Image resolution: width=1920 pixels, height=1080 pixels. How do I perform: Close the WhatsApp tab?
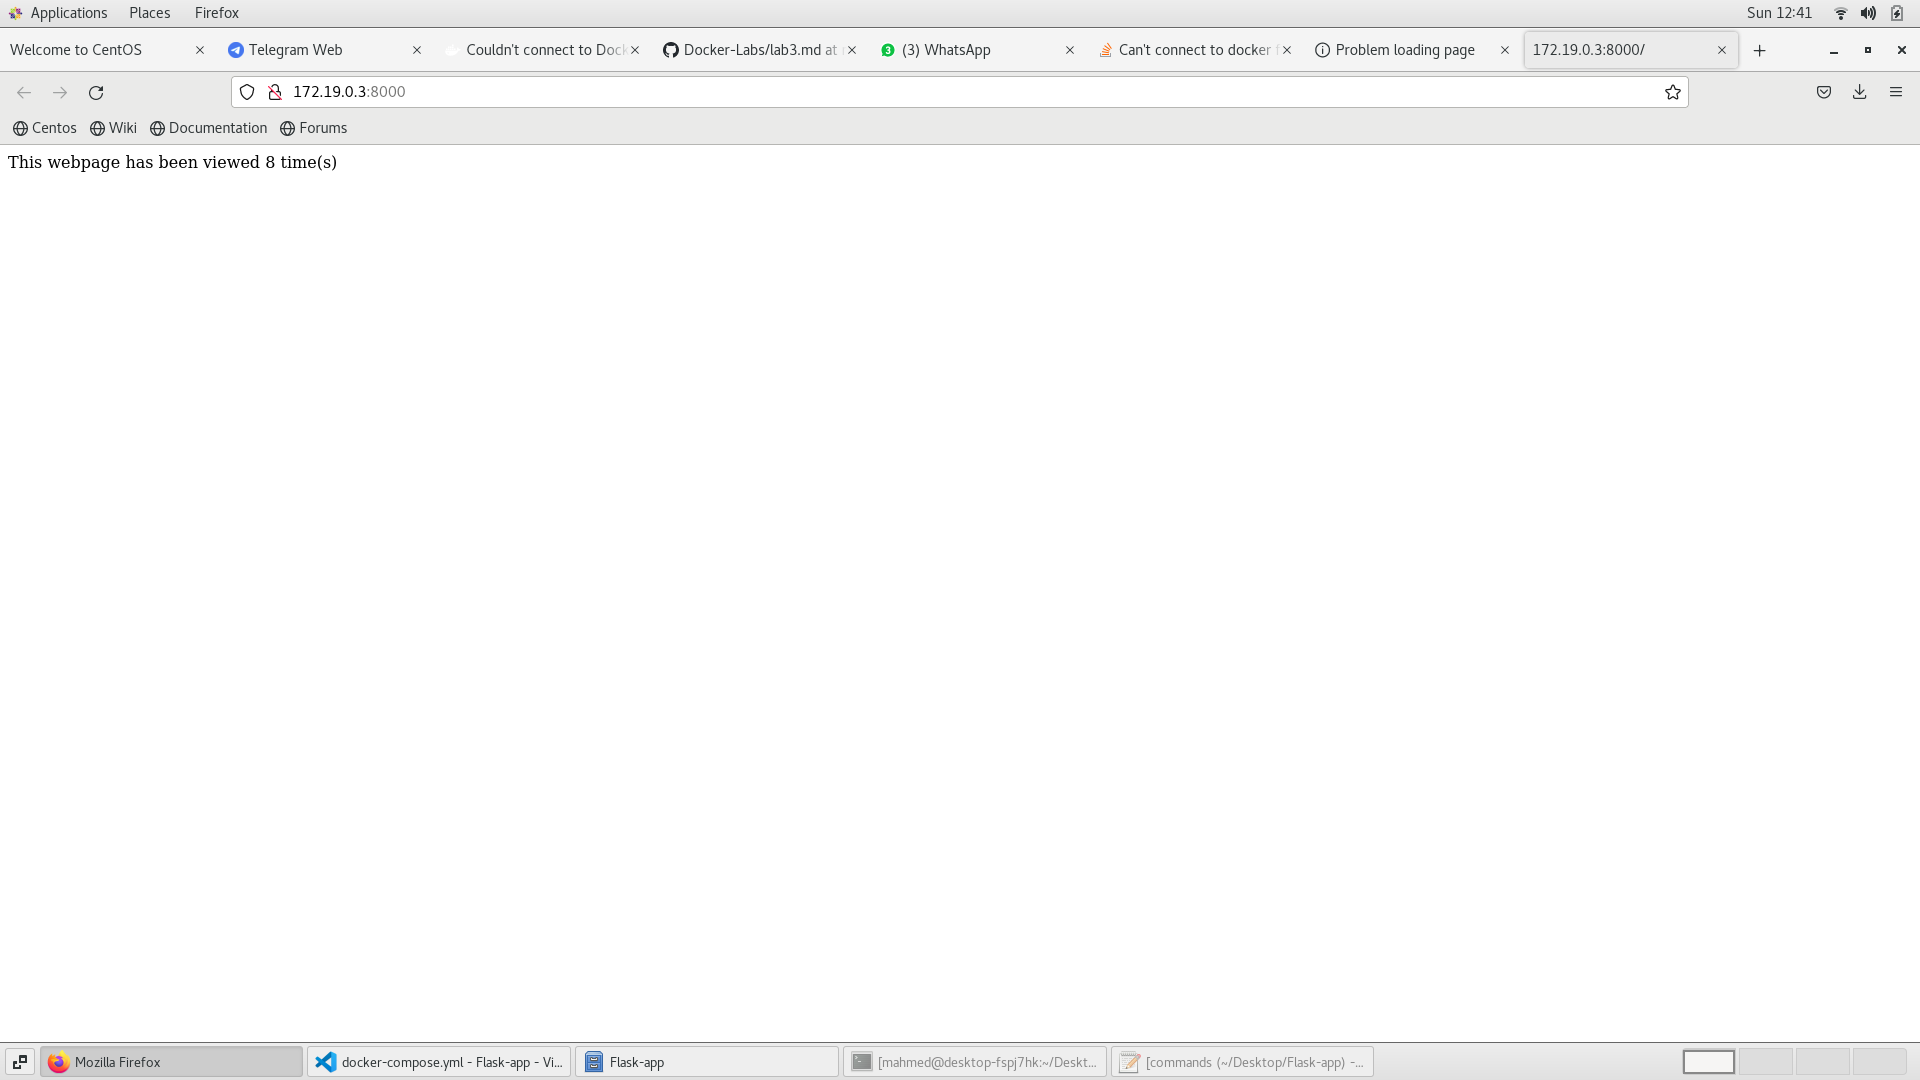coord(1069,50)
